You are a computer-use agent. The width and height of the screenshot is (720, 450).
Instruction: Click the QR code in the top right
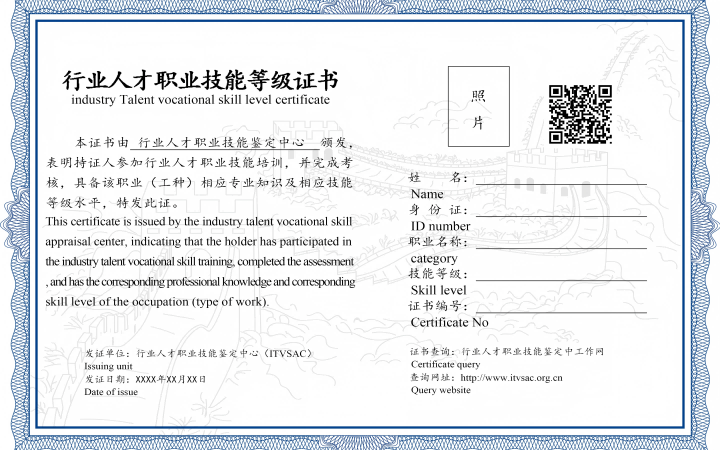coord(579,115)
